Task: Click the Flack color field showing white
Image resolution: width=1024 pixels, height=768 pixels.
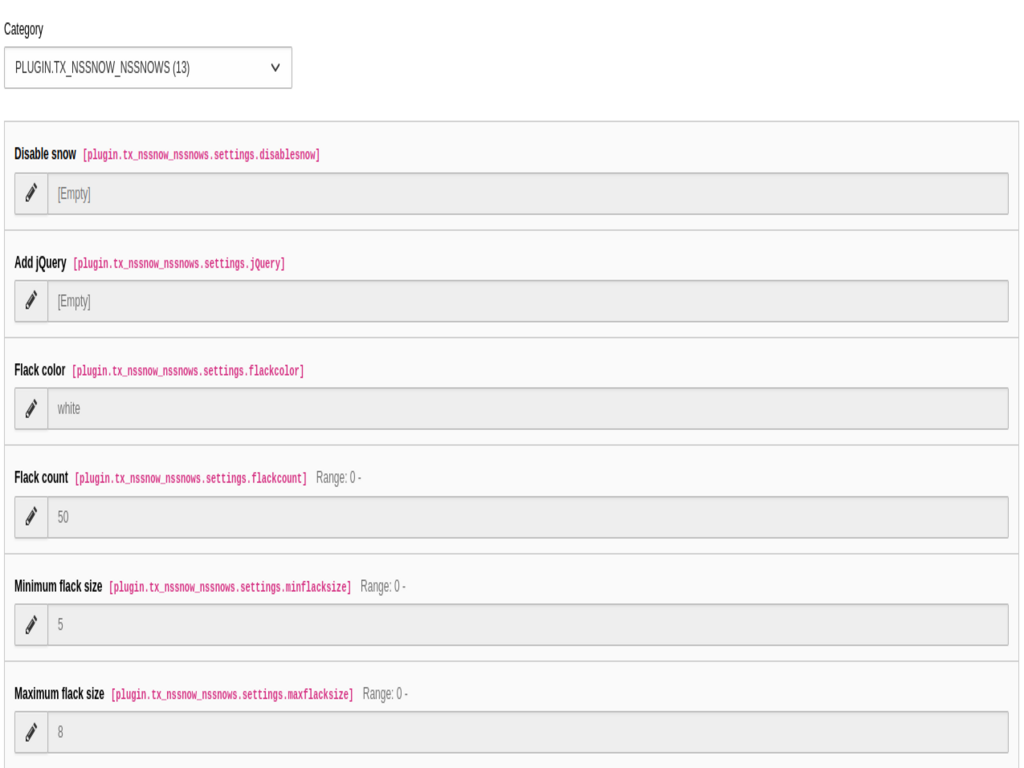Action: click(528, 409)
